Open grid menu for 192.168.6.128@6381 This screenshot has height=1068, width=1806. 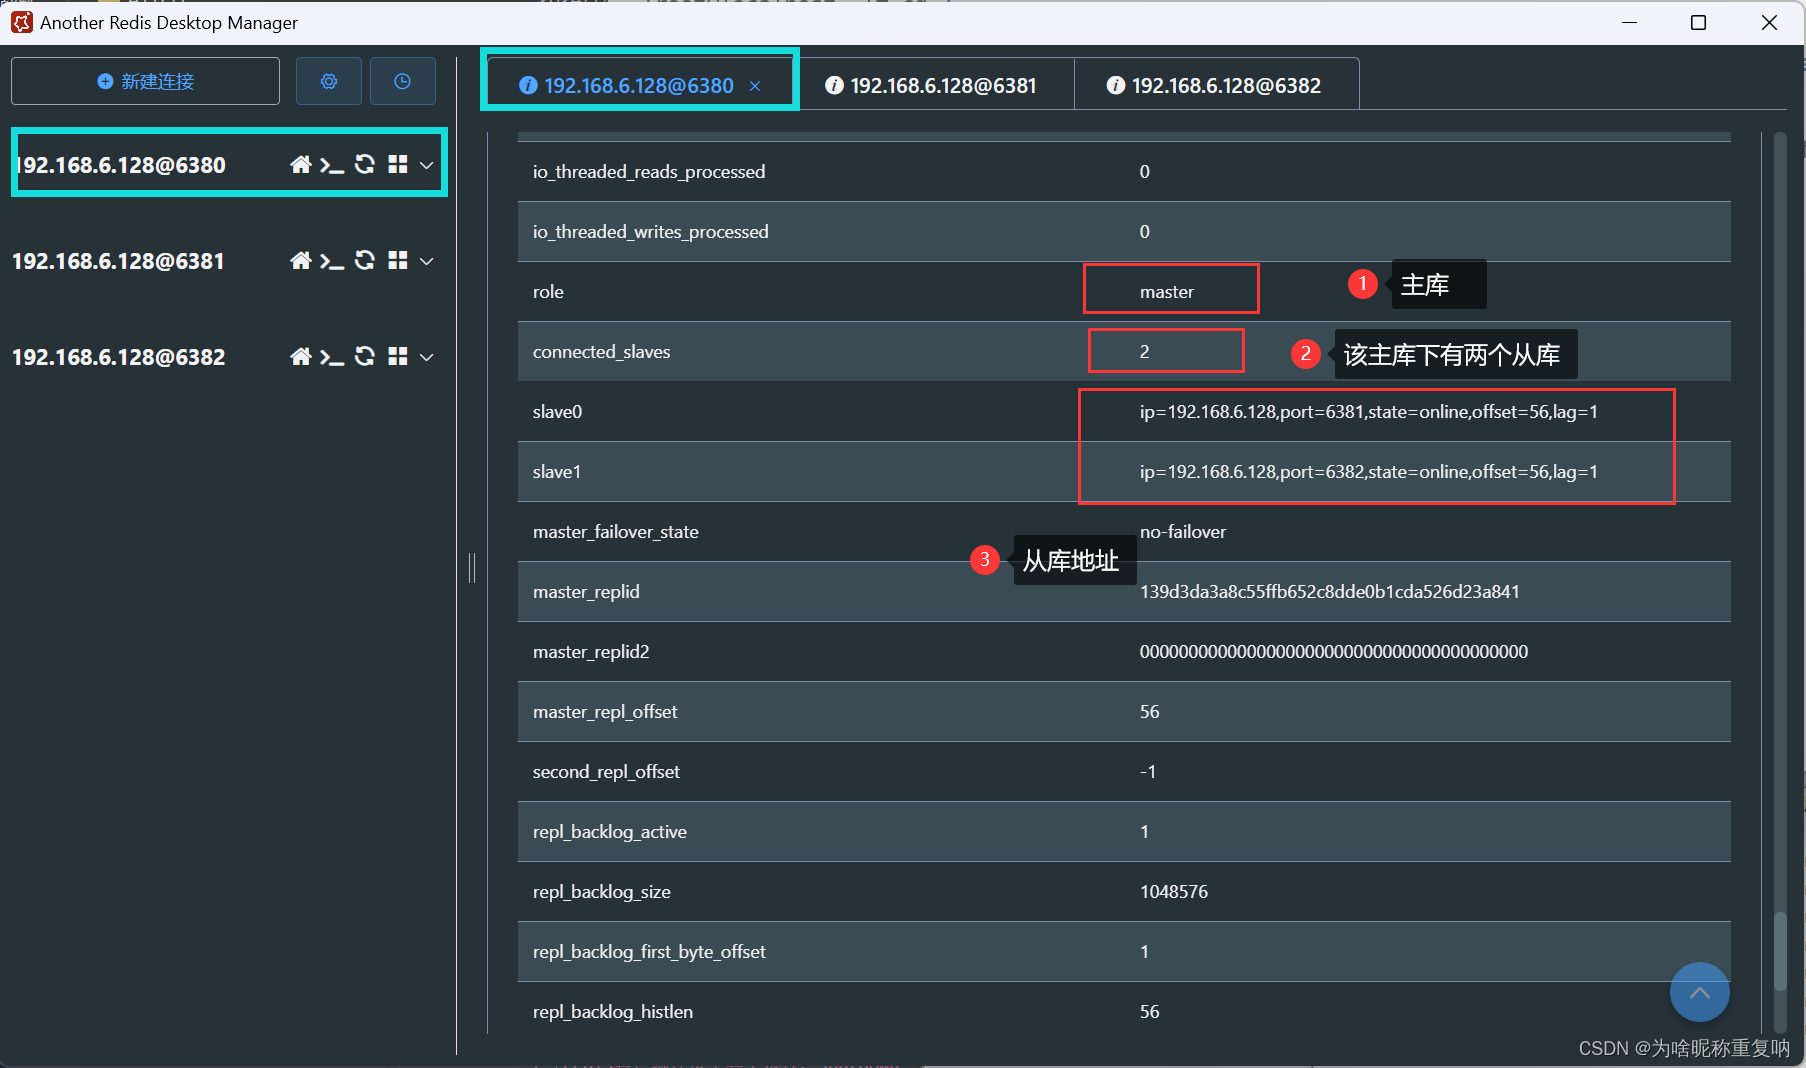[398, 261]
